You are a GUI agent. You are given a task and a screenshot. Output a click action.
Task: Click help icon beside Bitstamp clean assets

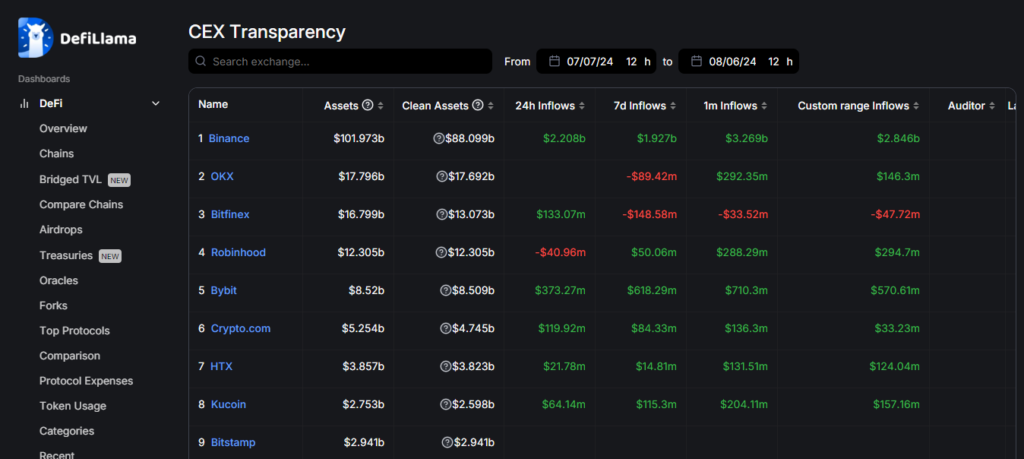(x=447, y=443)
